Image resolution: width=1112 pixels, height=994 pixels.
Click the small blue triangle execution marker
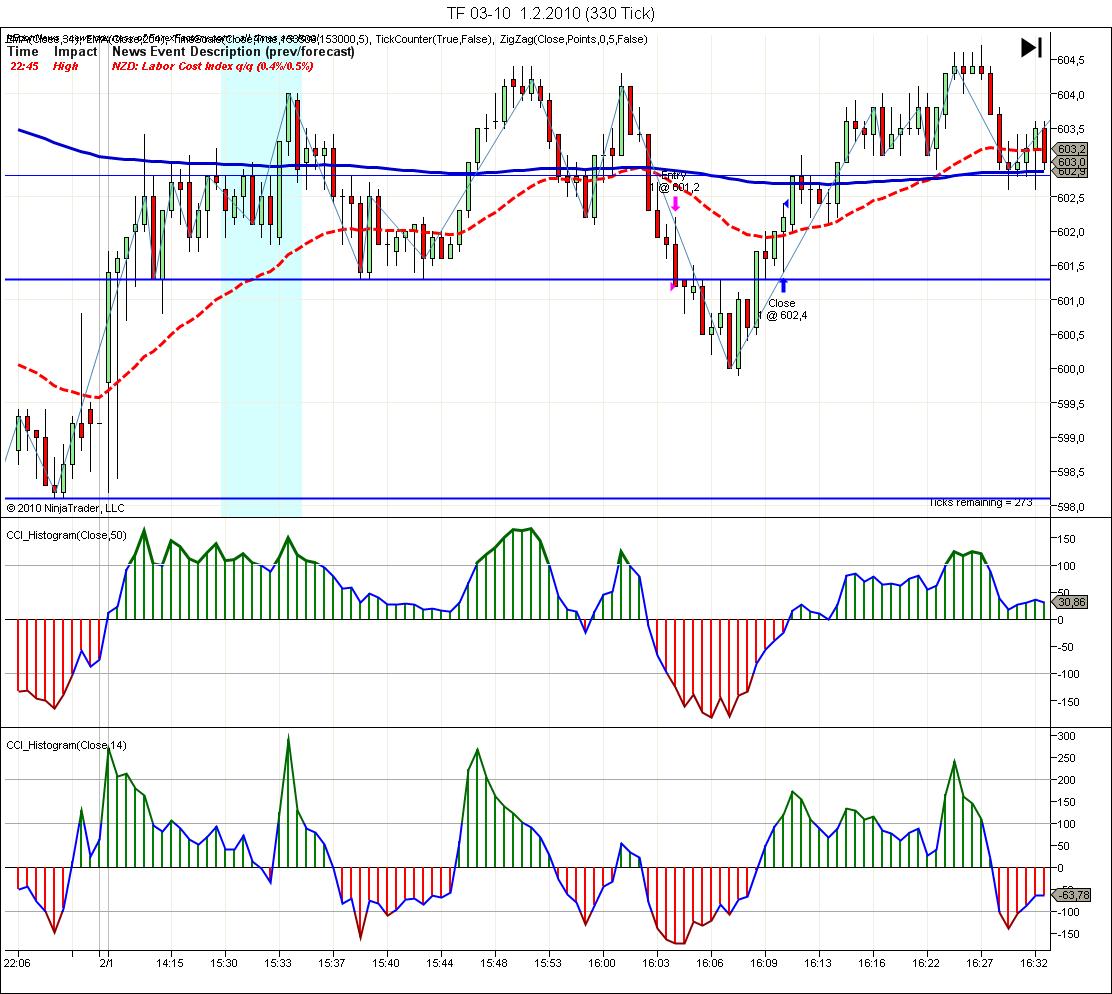[x=786, y=203]
